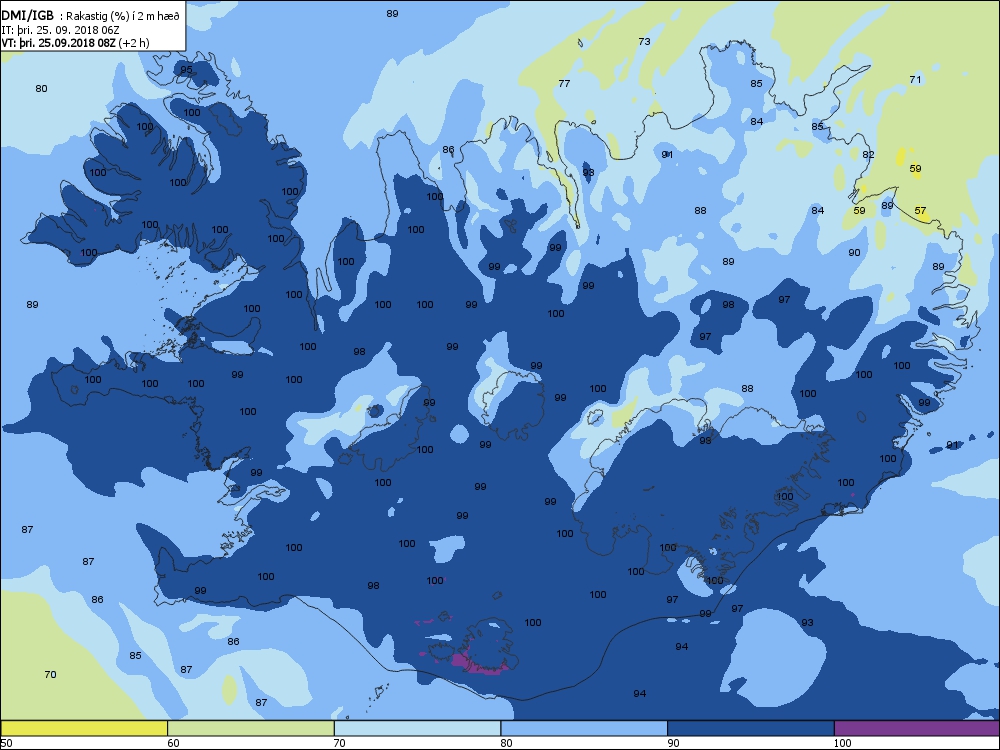Select the 'IT: þri. 25. 09. 2018 06Z' line
Image resolution: width=1000 pixels, height=750 pixels.
pyautogui.click(x=60, y=30)
